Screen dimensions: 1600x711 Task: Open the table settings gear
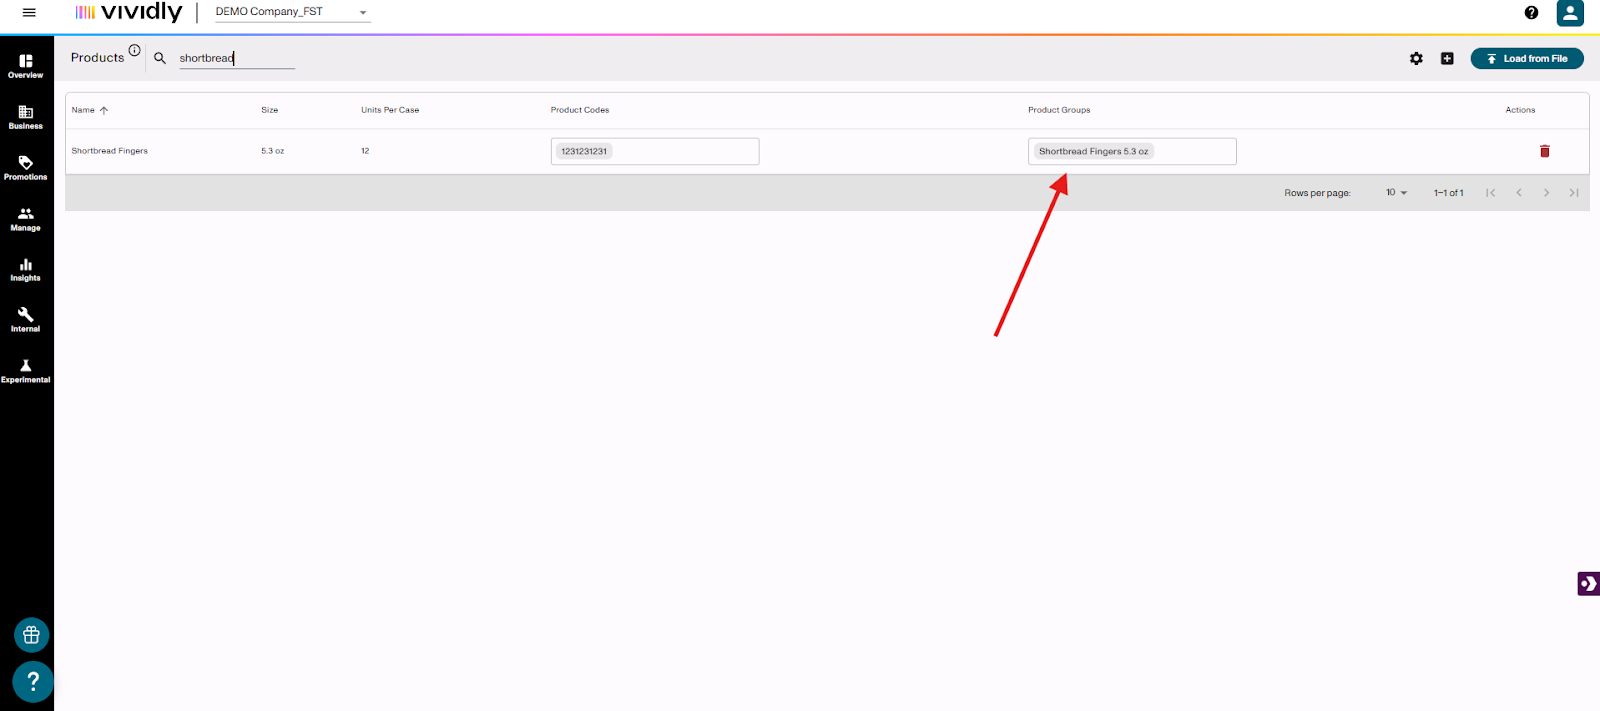[x=1416, y=59]
